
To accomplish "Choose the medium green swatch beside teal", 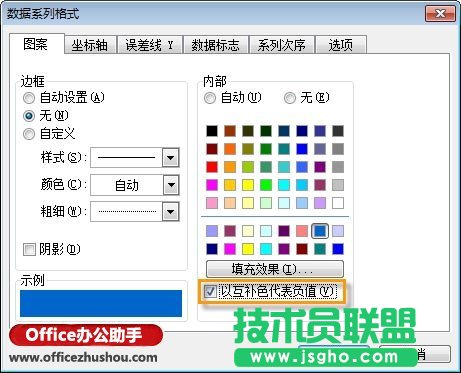I will pyautogui.click(x=266, y=149).
